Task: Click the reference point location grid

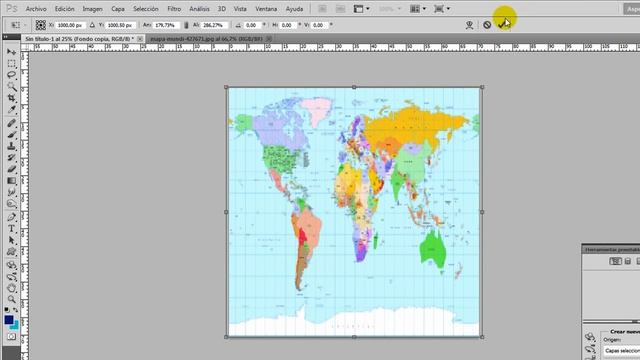Action: 40,25
